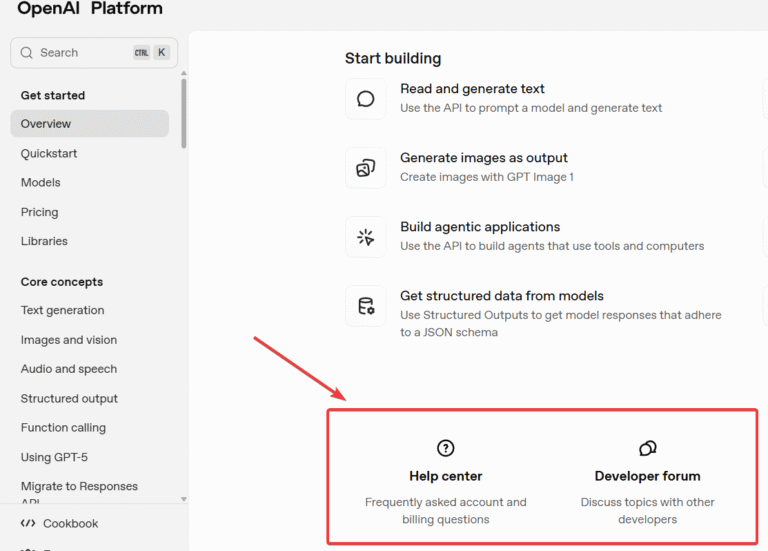Go to the Models page

pyautogui.click(x=41, y=183)
